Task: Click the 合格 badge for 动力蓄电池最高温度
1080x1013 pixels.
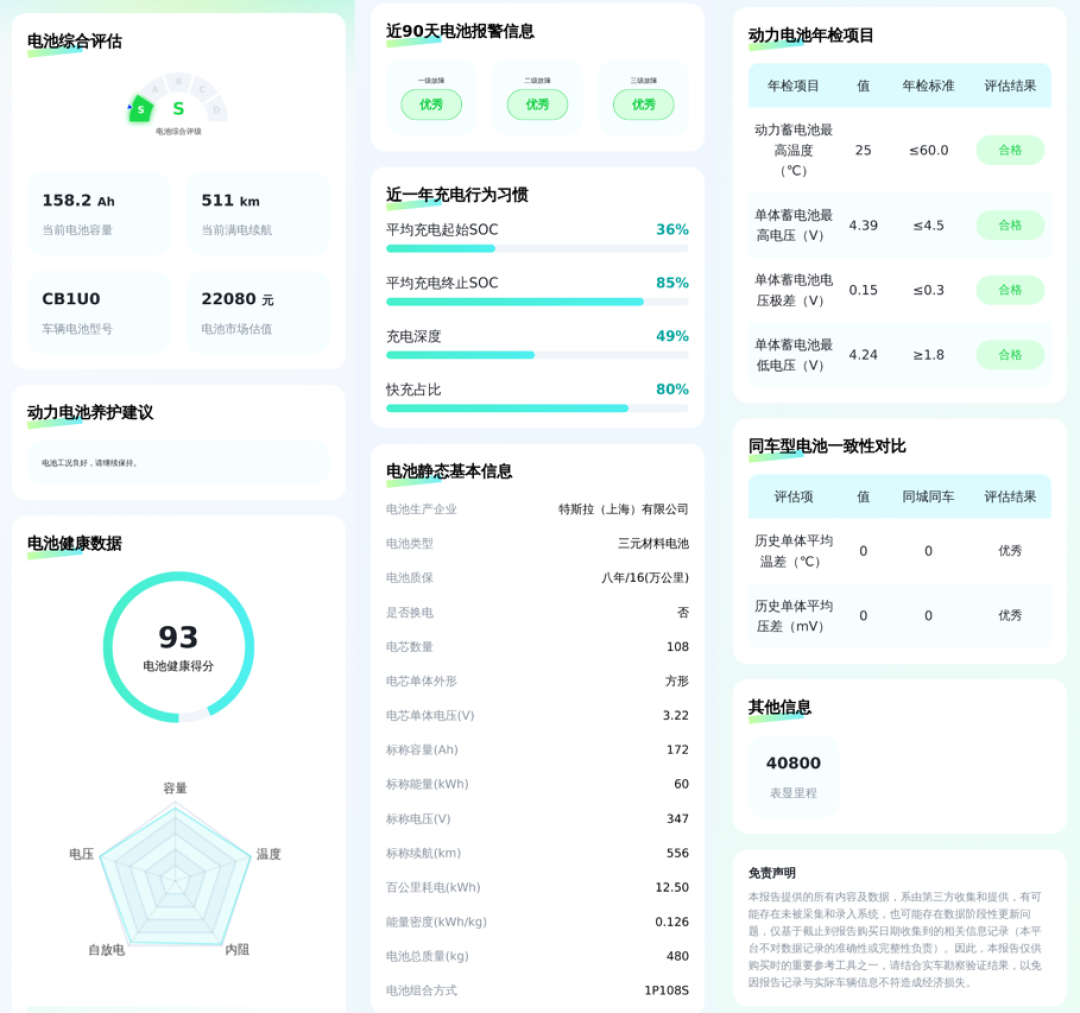Action: point(1010,150)
